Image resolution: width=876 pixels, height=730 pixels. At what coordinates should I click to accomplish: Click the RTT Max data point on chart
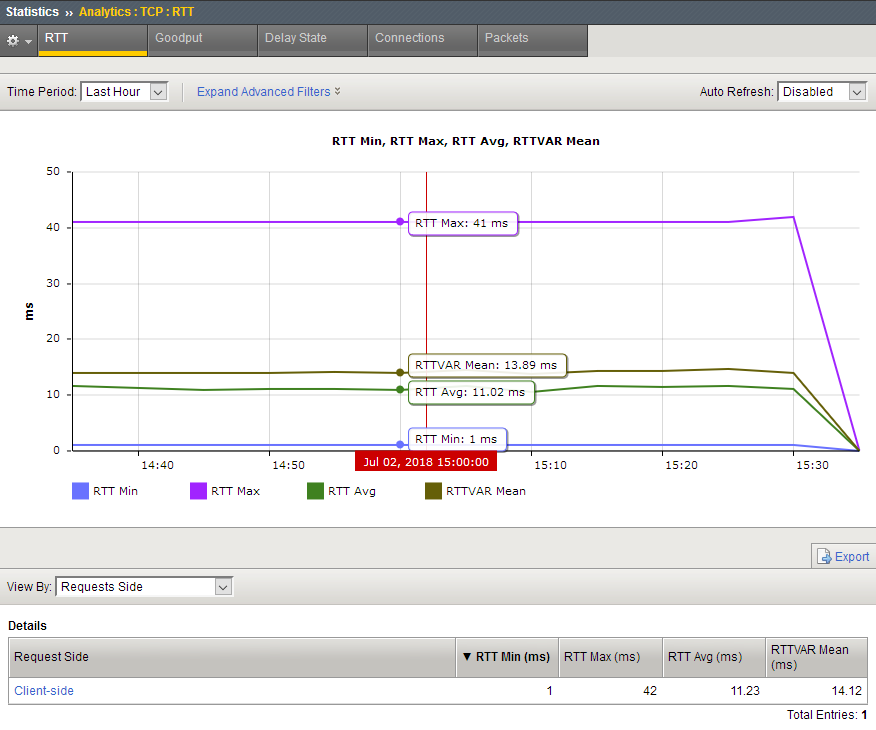(400, 221)
